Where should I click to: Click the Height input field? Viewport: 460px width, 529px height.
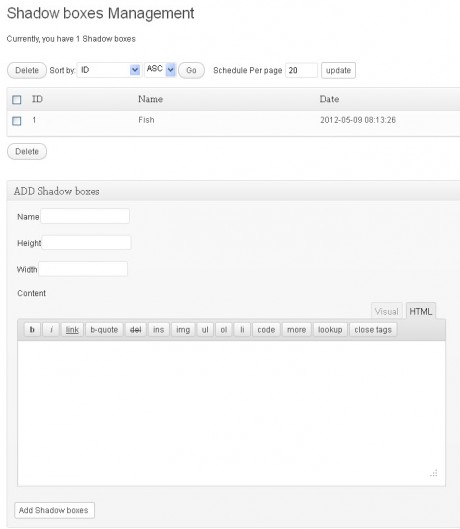point(86,243)
